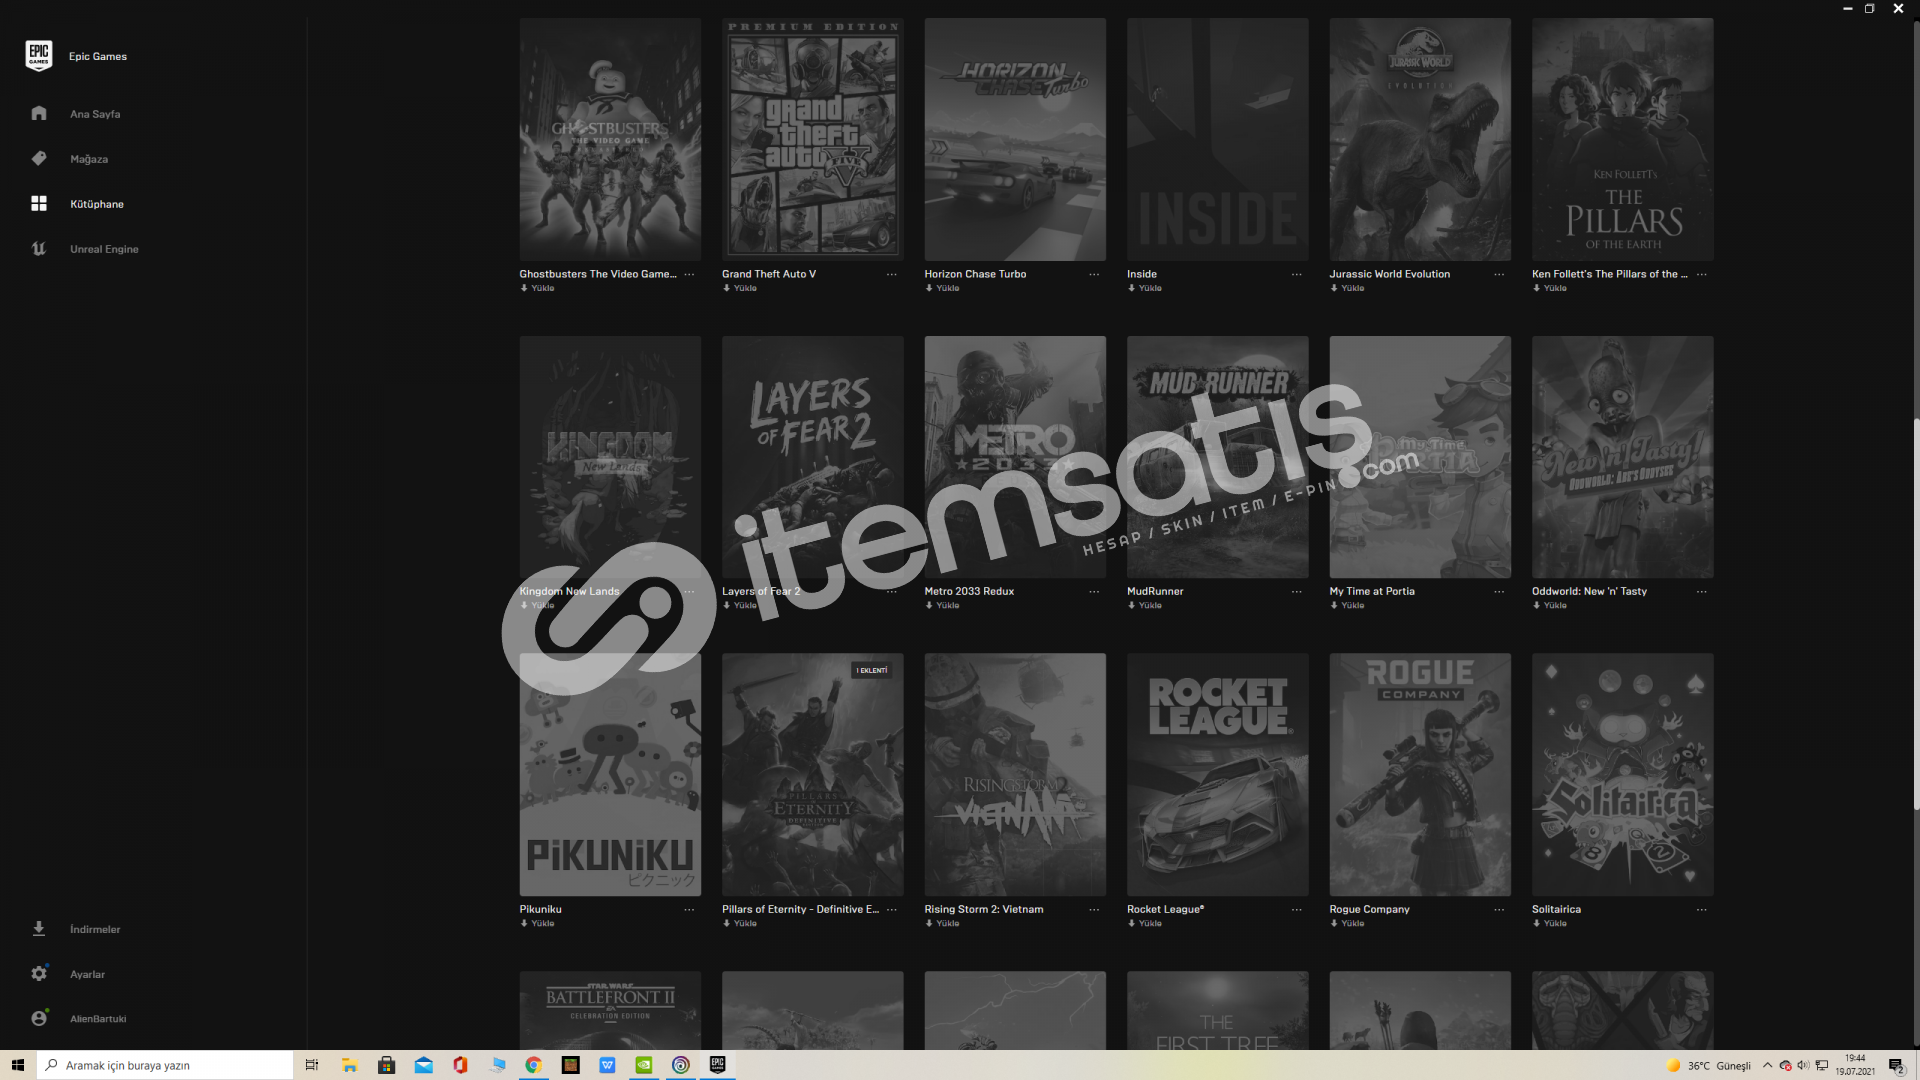
Task: Open Jurassic World Evolution cover thumbnail
Action: (1420, 139)
